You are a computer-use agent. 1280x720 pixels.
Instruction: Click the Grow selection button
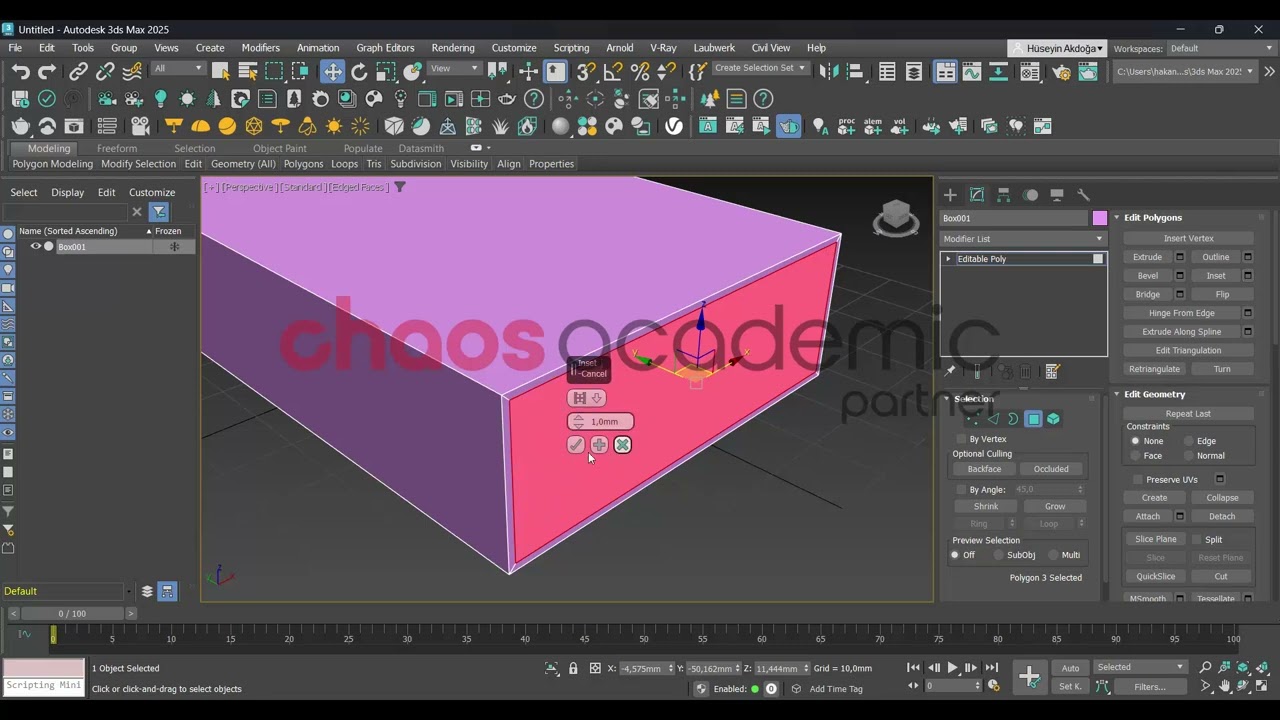click(1055, 506)
